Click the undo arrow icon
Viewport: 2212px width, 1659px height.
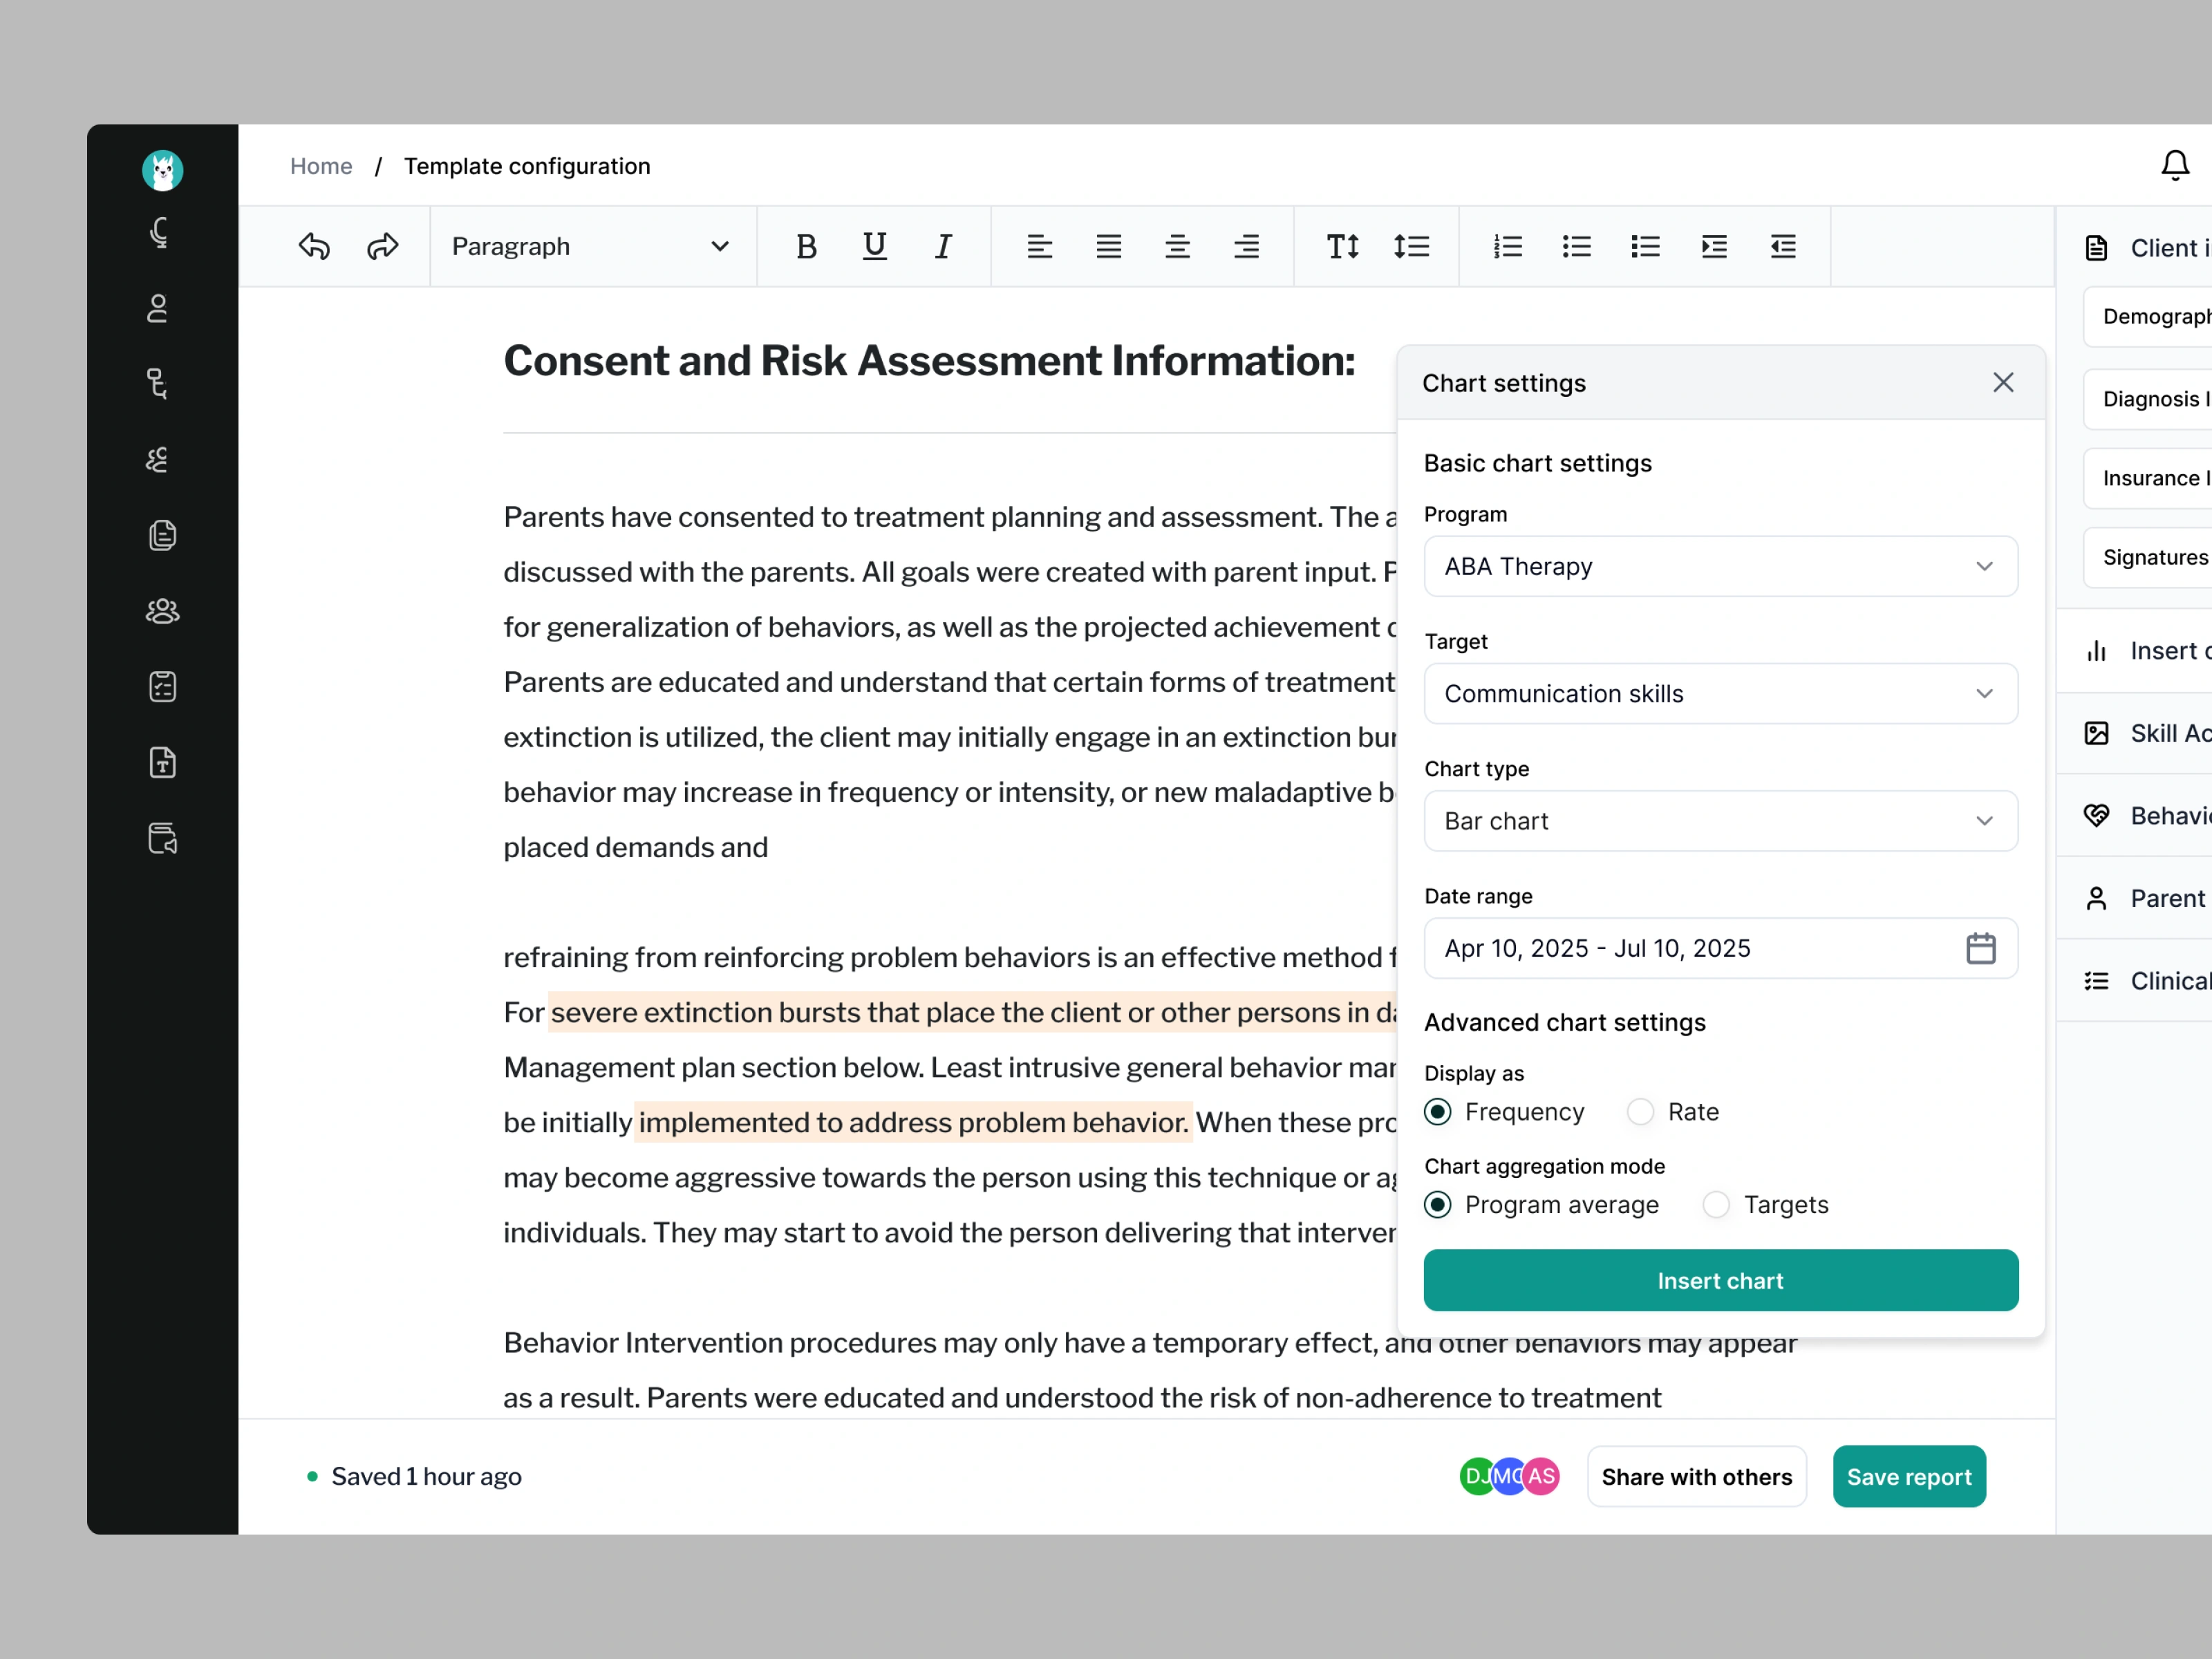[314, 246]
